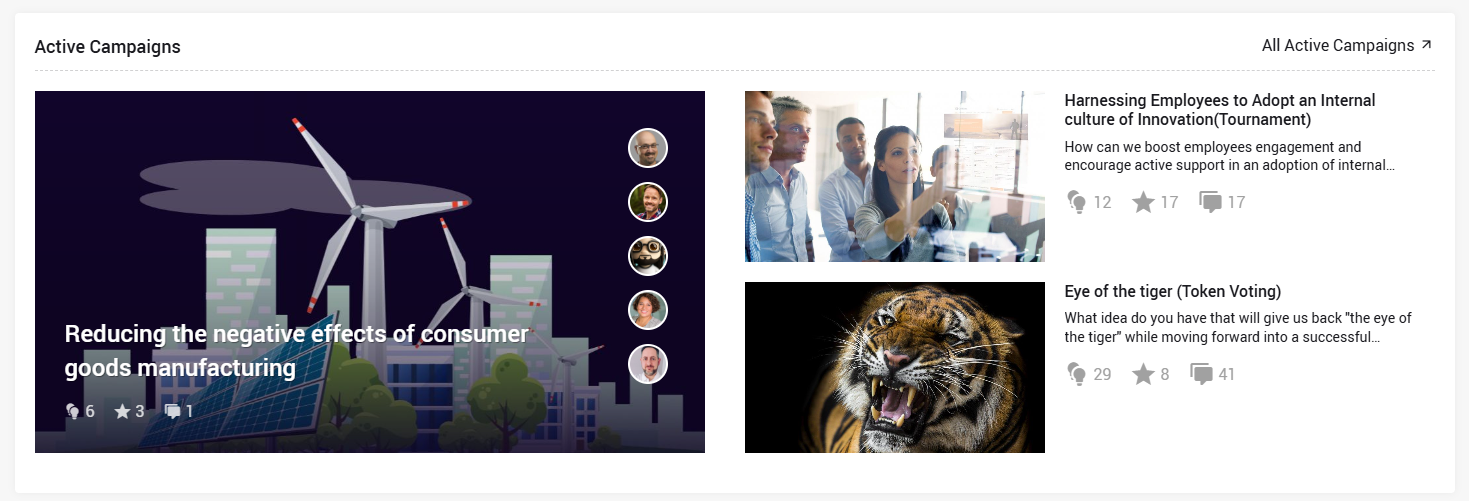Click the lightbulb icon showing 29 ideas
The height and width of the screenshot is (501, 1469).
tap(1077, 374)
